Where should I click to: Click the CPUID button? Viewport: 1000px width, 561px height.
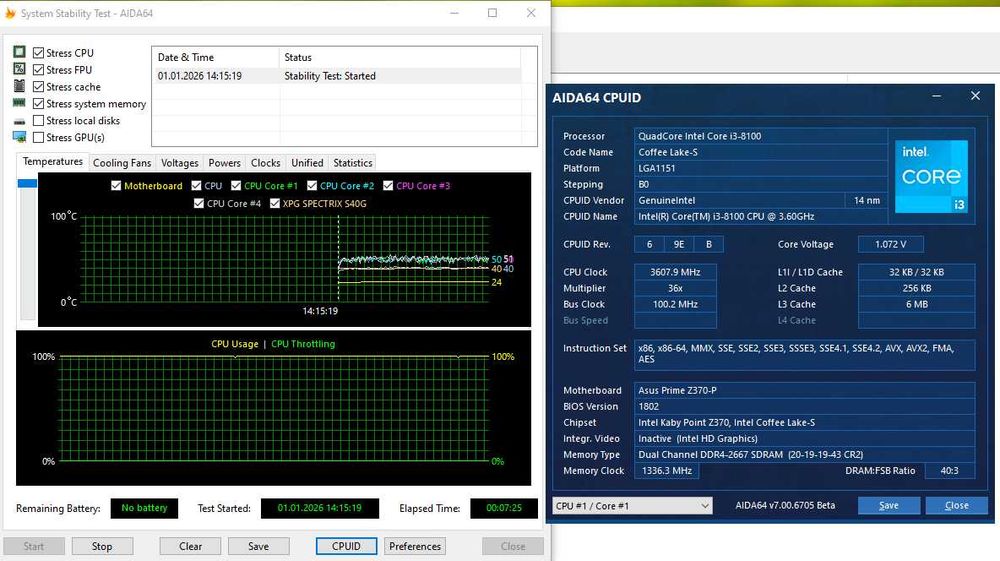[x=346, y=546]
